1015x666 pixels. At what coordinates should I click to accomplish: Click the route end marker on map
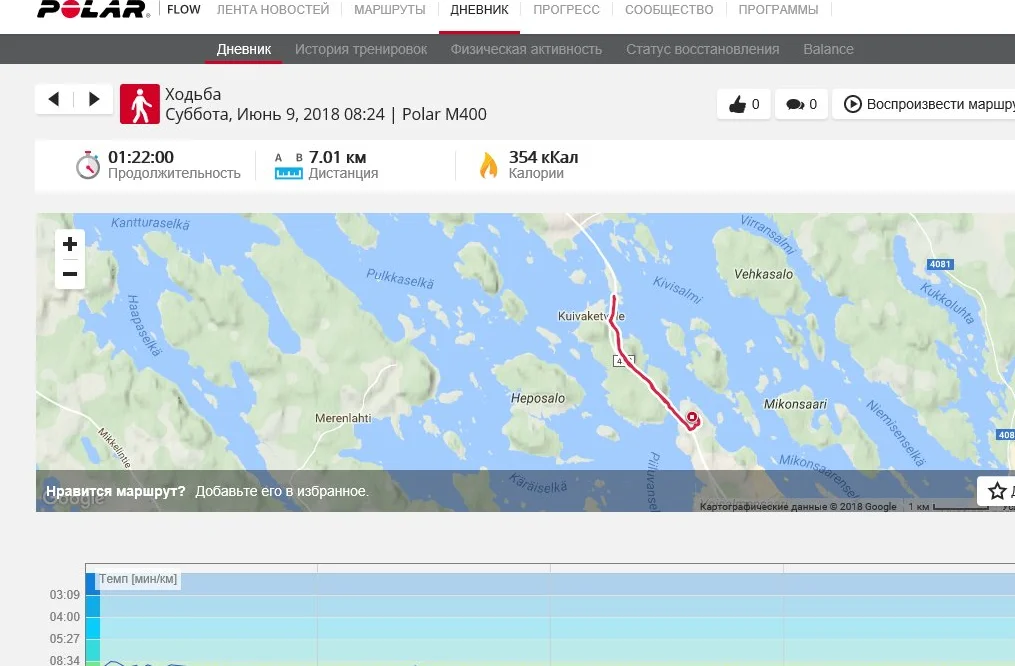691,420
